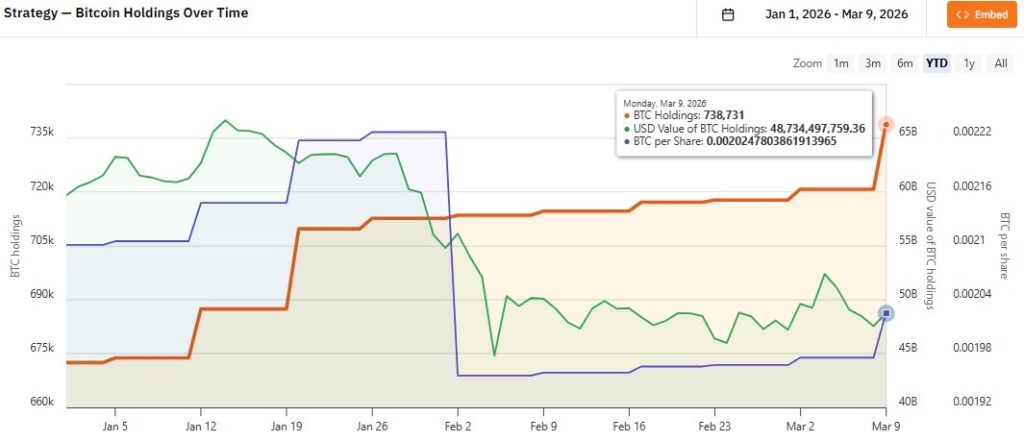Screen dimensions: 1024x441
Task: Switch the chart to YTD view
Action: pyautogui.click(x=937, y=63)
